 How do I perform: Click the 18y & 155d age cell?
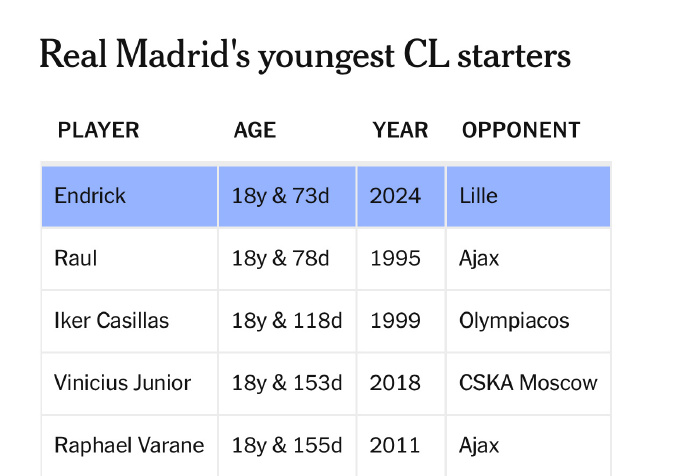click(287, 446)
